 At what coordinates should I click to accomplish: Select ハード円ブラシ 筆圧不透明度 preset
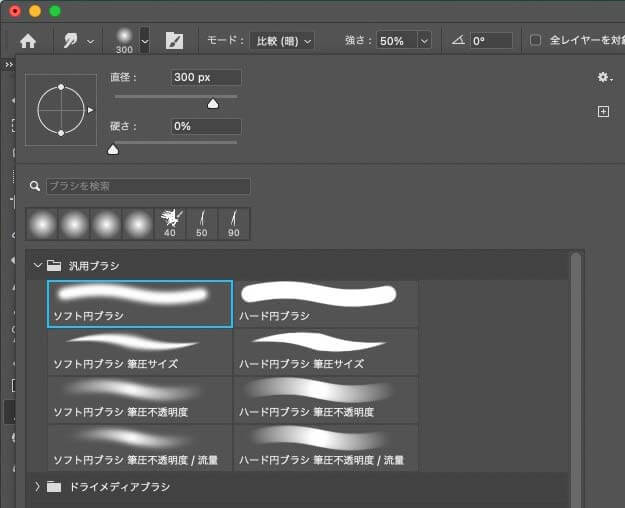click(x=326, y=400)
